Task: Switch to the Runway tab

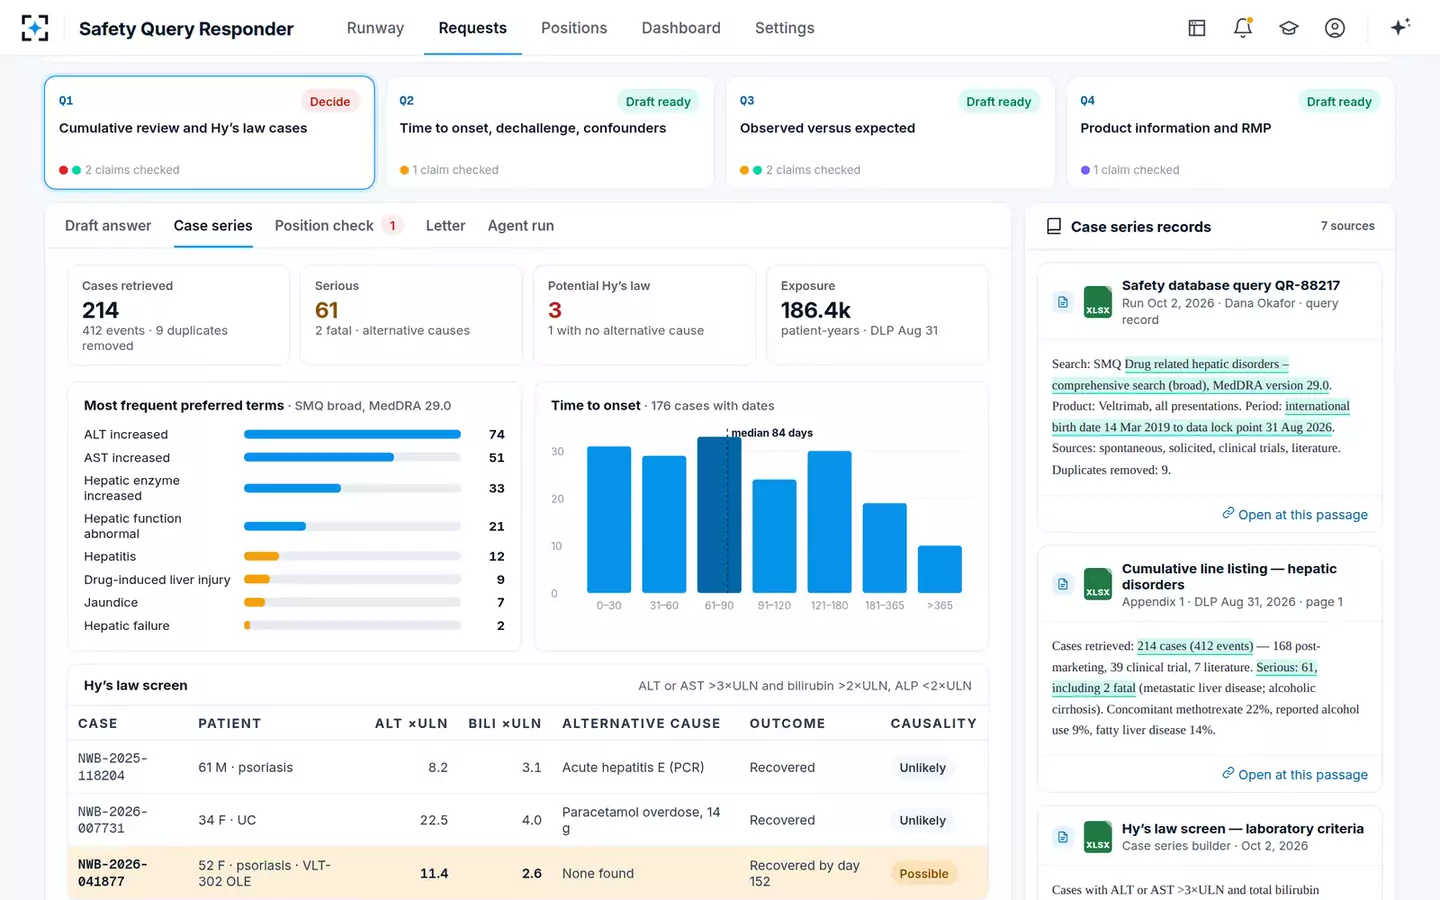Action: pos(375,28)
